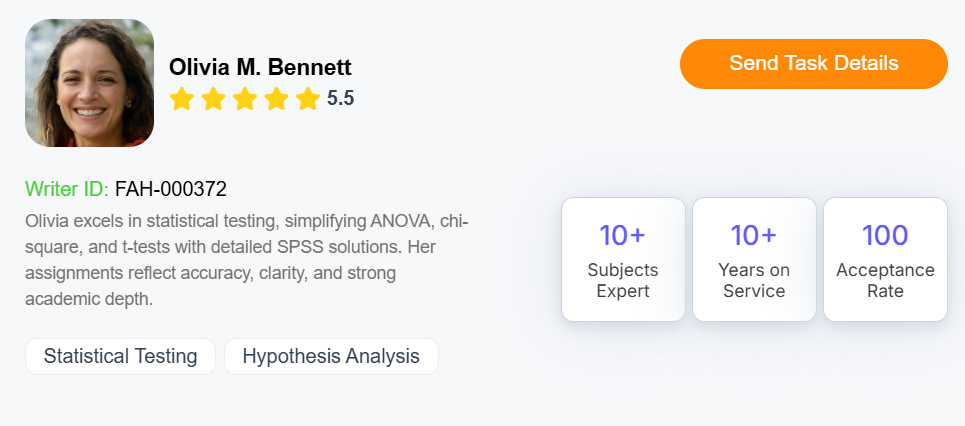Select the Hypothesis Analysis tag

(x=331, y=356)
